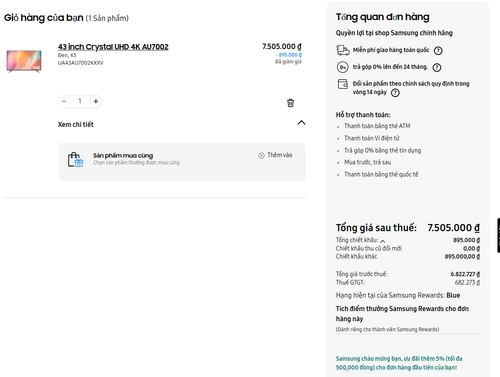Click the Tổng giá sau thuế total amount
The width and height of the screenshot is (500, 377).
tap(454, 228)
